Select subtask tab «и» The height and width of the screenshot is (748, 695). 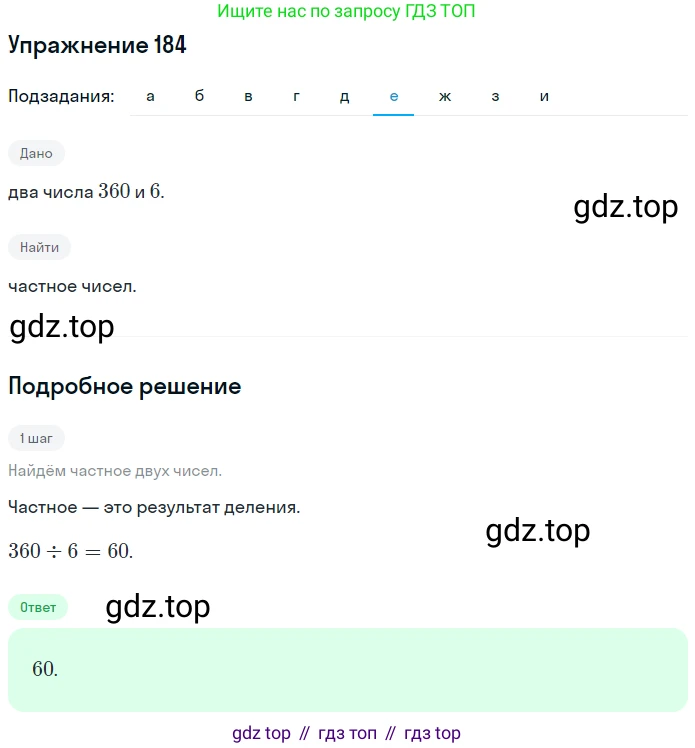pyautogui.click(x=544, y=96)
